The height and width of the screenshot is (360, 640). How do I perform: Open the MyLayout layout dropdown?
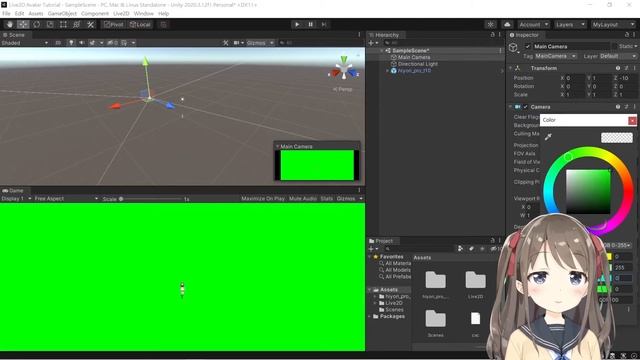pos(613,24)
